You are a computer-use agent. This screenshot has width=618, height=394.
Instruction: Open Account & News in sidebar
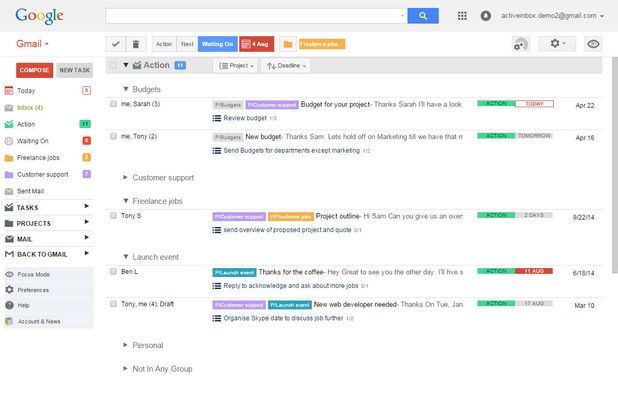(39, 322)
